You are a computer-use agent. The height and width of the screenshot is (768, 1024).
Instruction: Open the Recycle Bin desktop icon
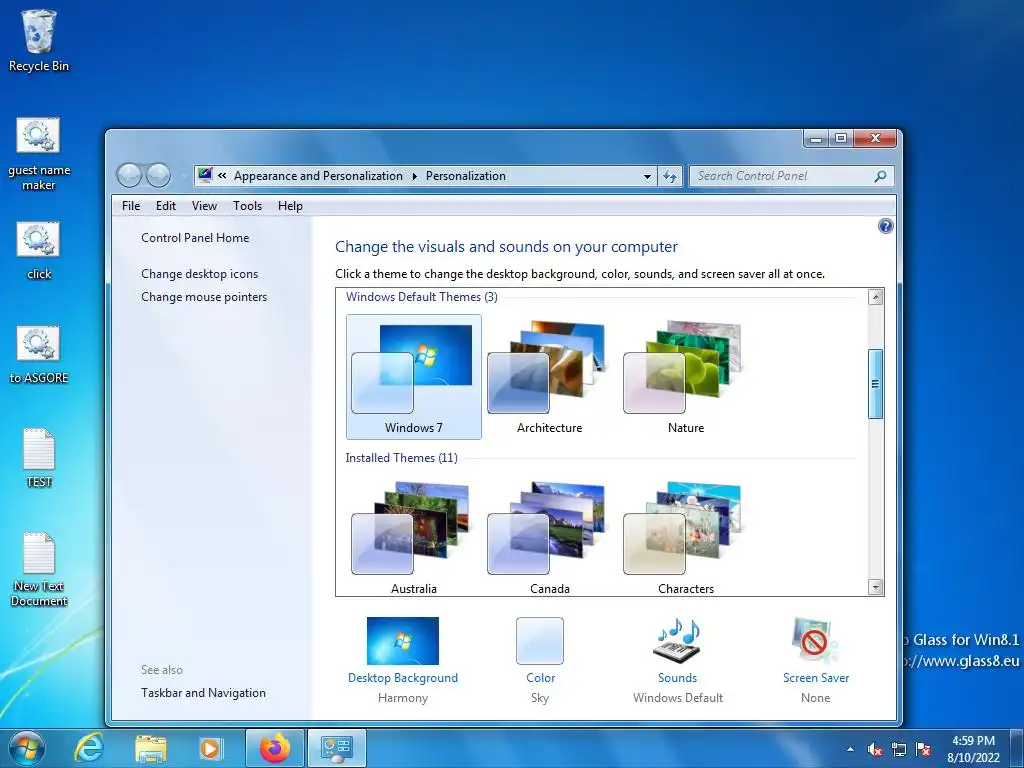39,40
